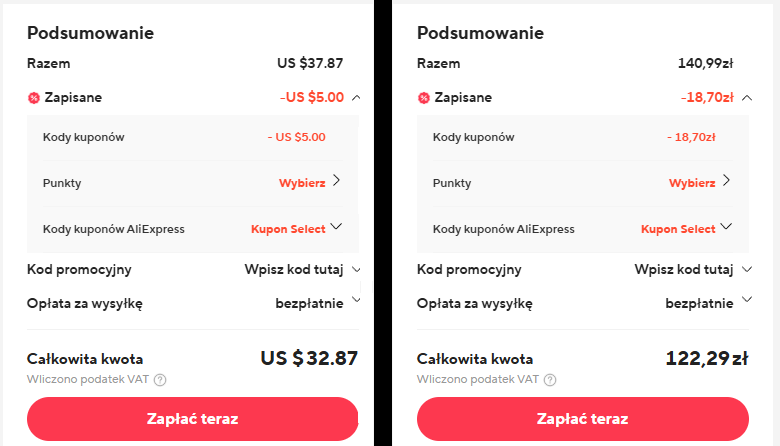Open the VAT info question mark in the złoty summary
Image resolution: width=780 pixels, height=446 pixels.
[x=550, y=380]
